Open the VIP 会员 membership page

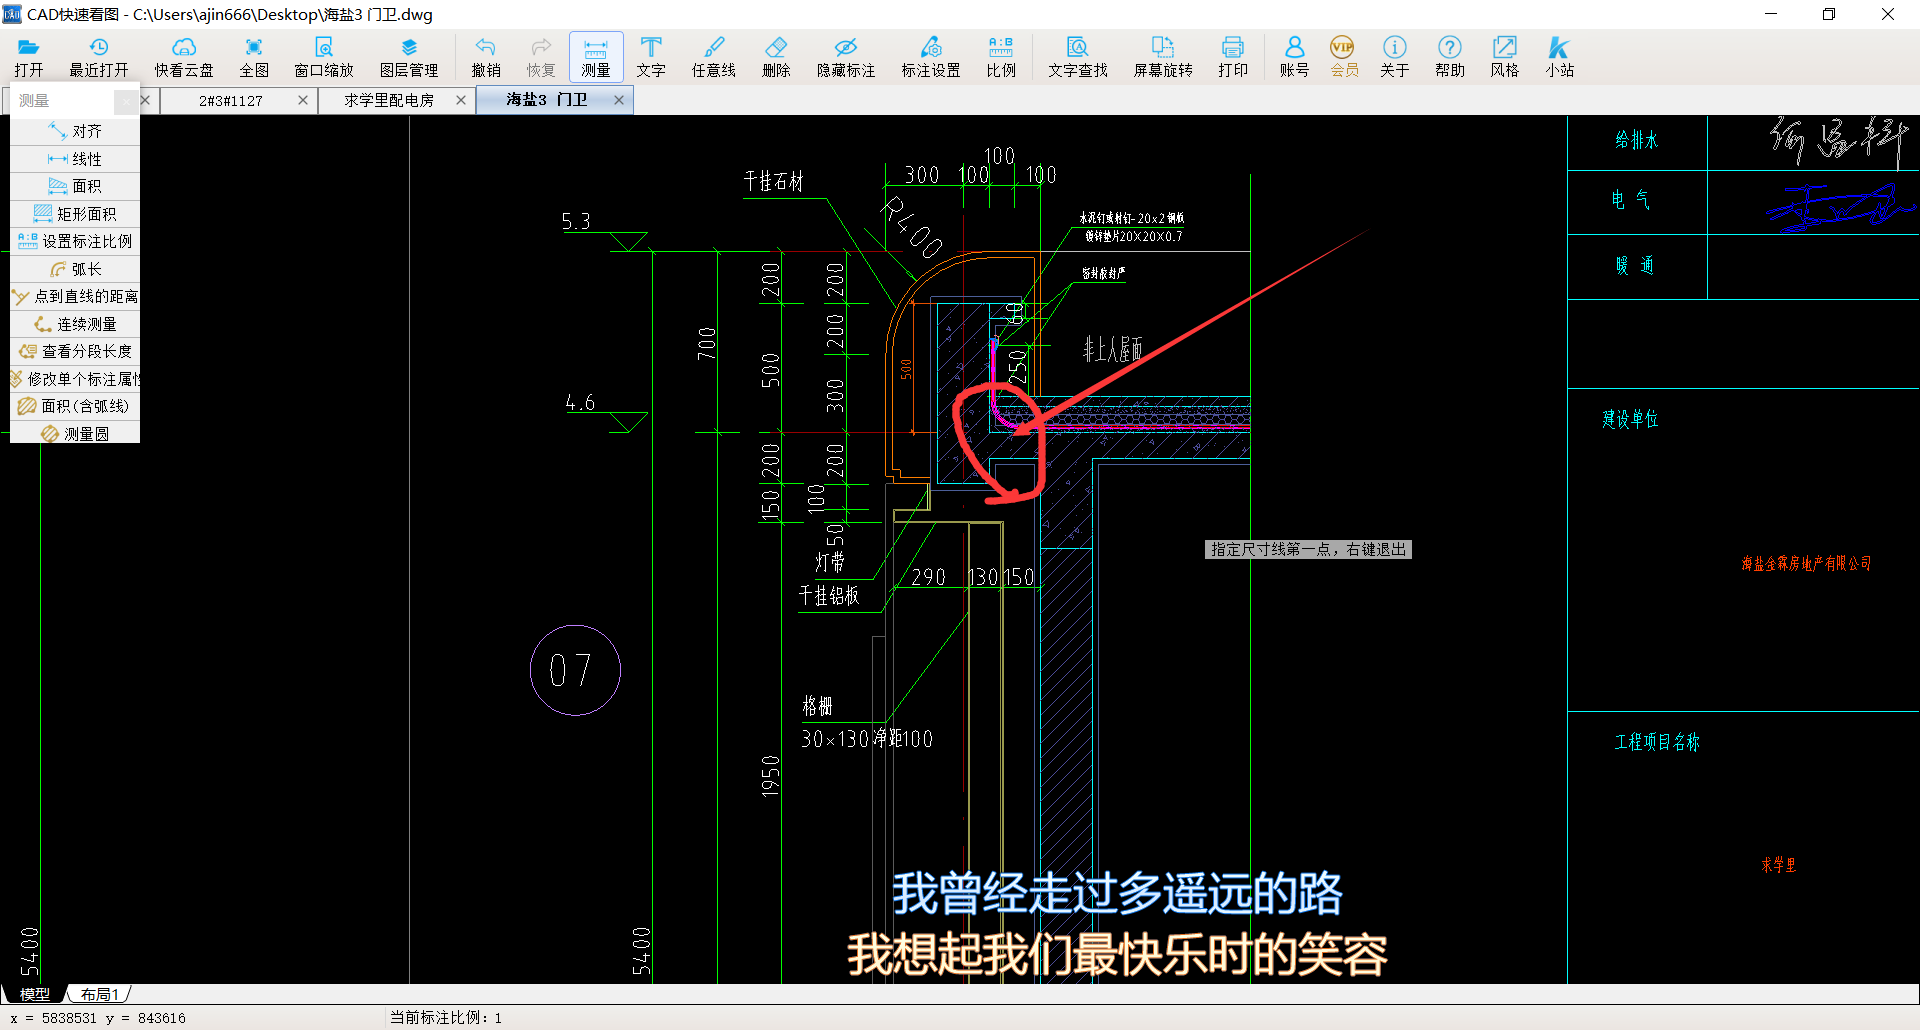pyautogui.click(x=1344, y=57)
